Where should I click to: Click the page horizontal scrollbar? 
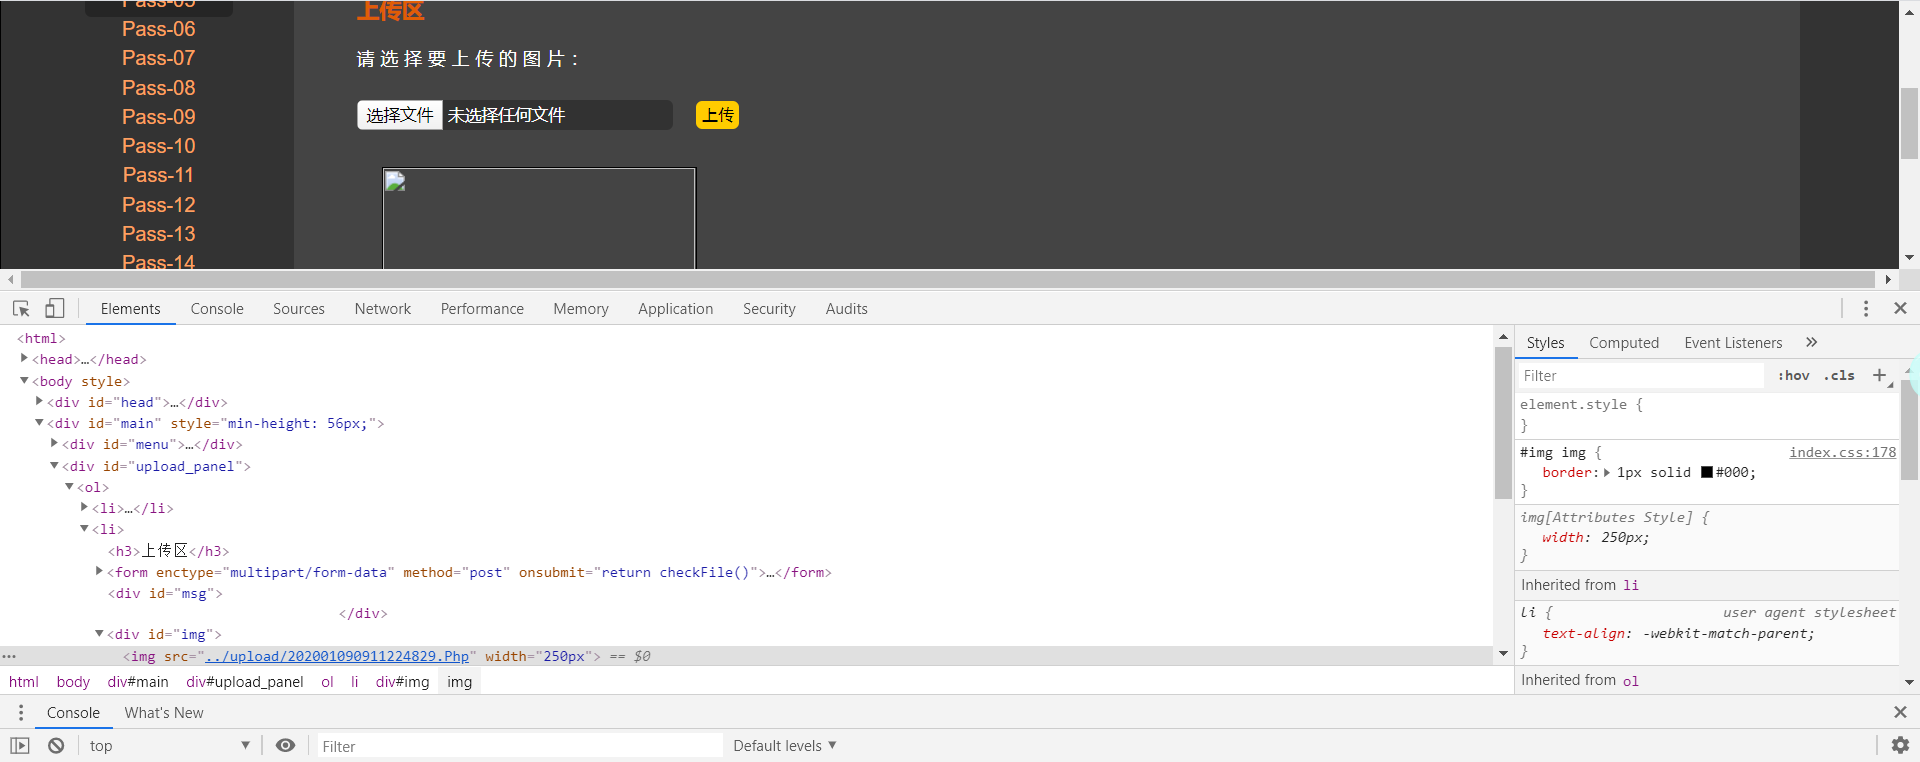coord(948,280)
